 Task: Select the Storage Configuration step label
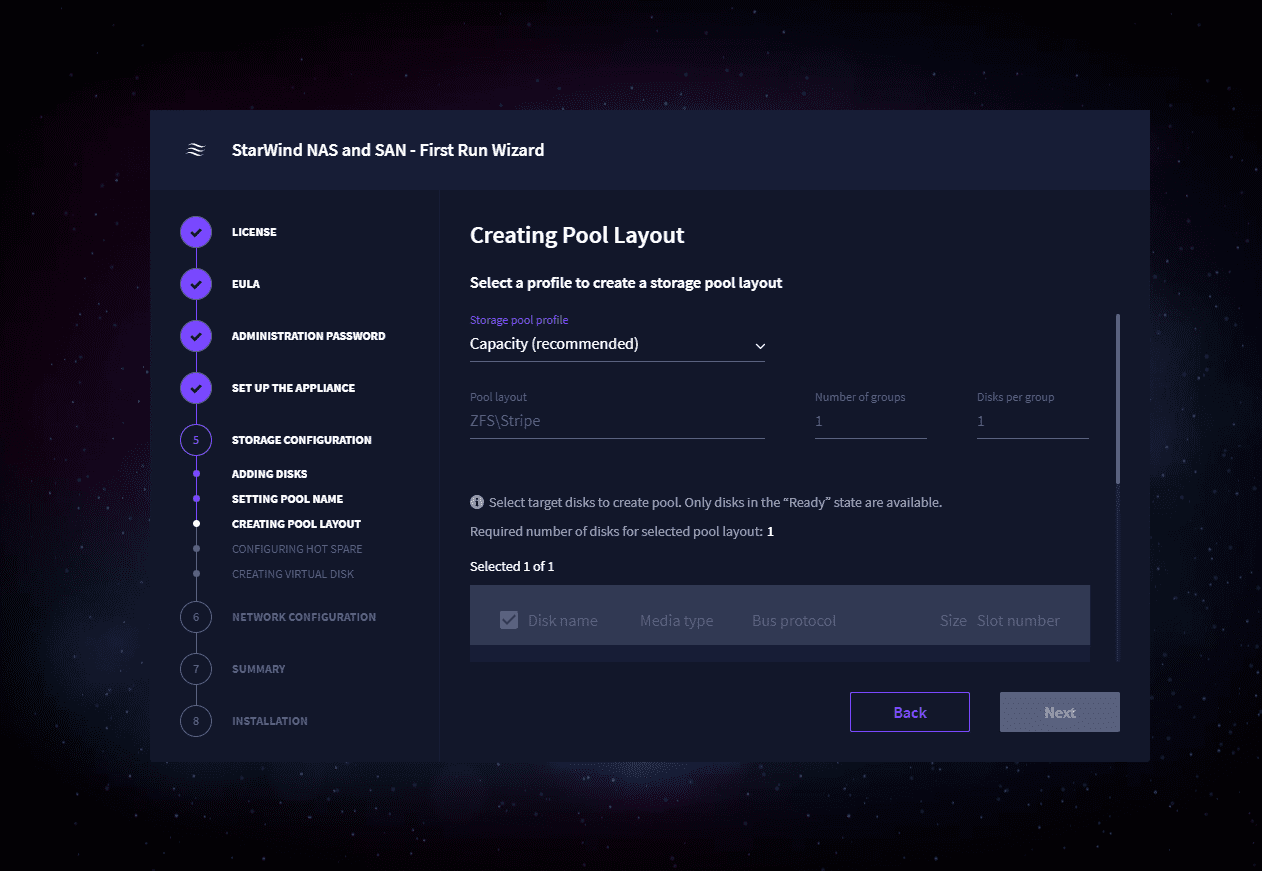click(x=302, y=440)
